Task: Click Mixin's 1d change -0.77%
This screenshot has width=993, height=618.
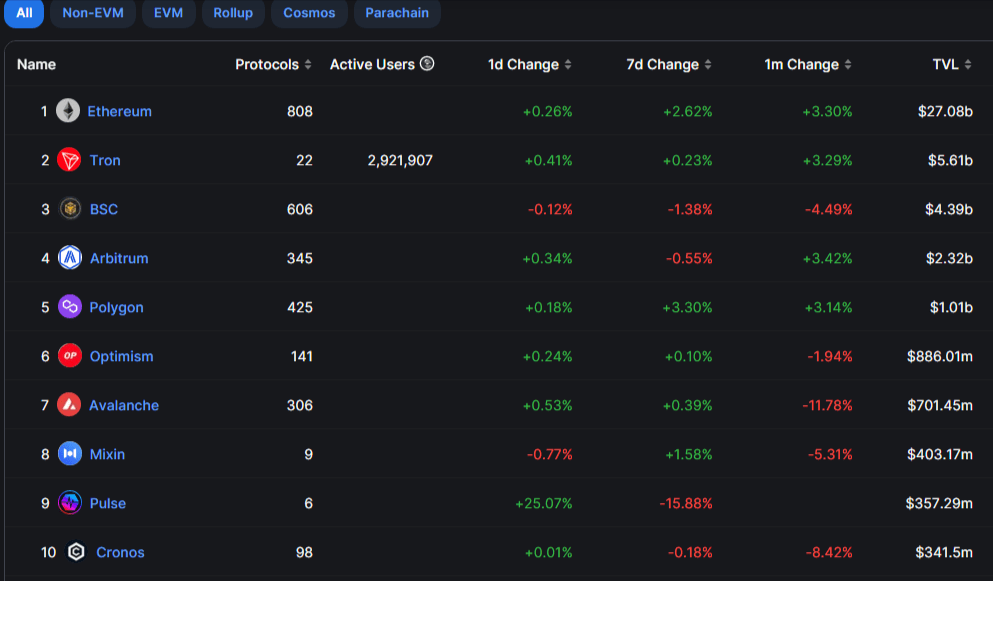Action: [550, 454]
